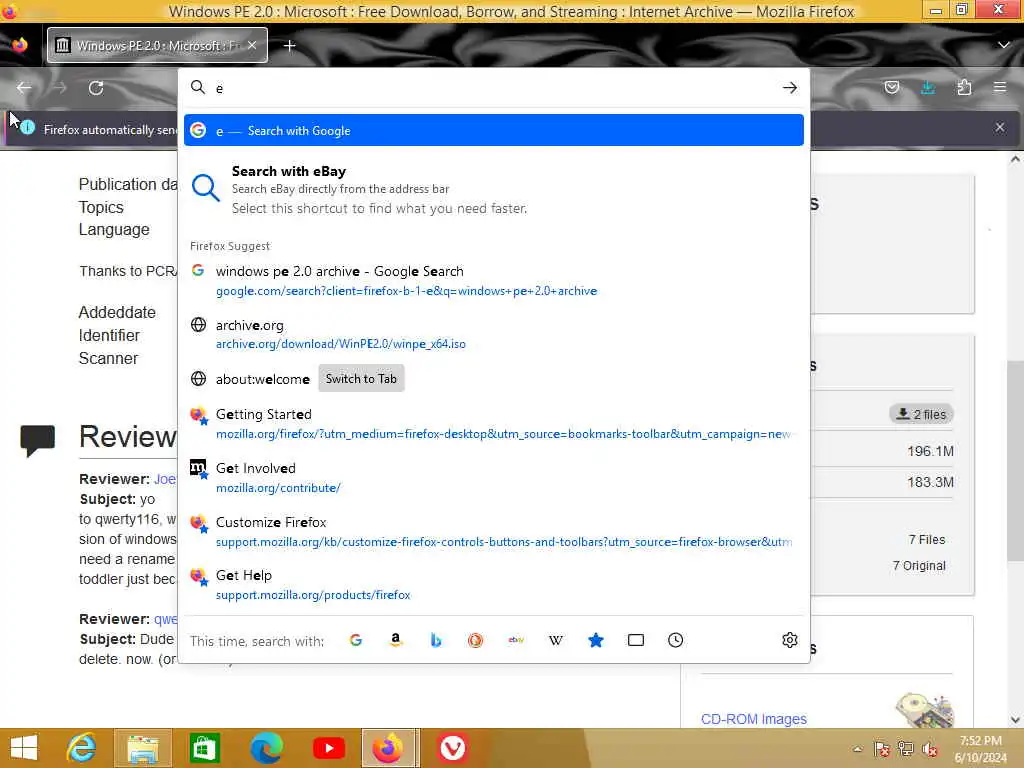Viewport: 1024px width, 768px height.
Task: Close the Windows PE 2.0 tab
Action: click(x=252, y=45)
